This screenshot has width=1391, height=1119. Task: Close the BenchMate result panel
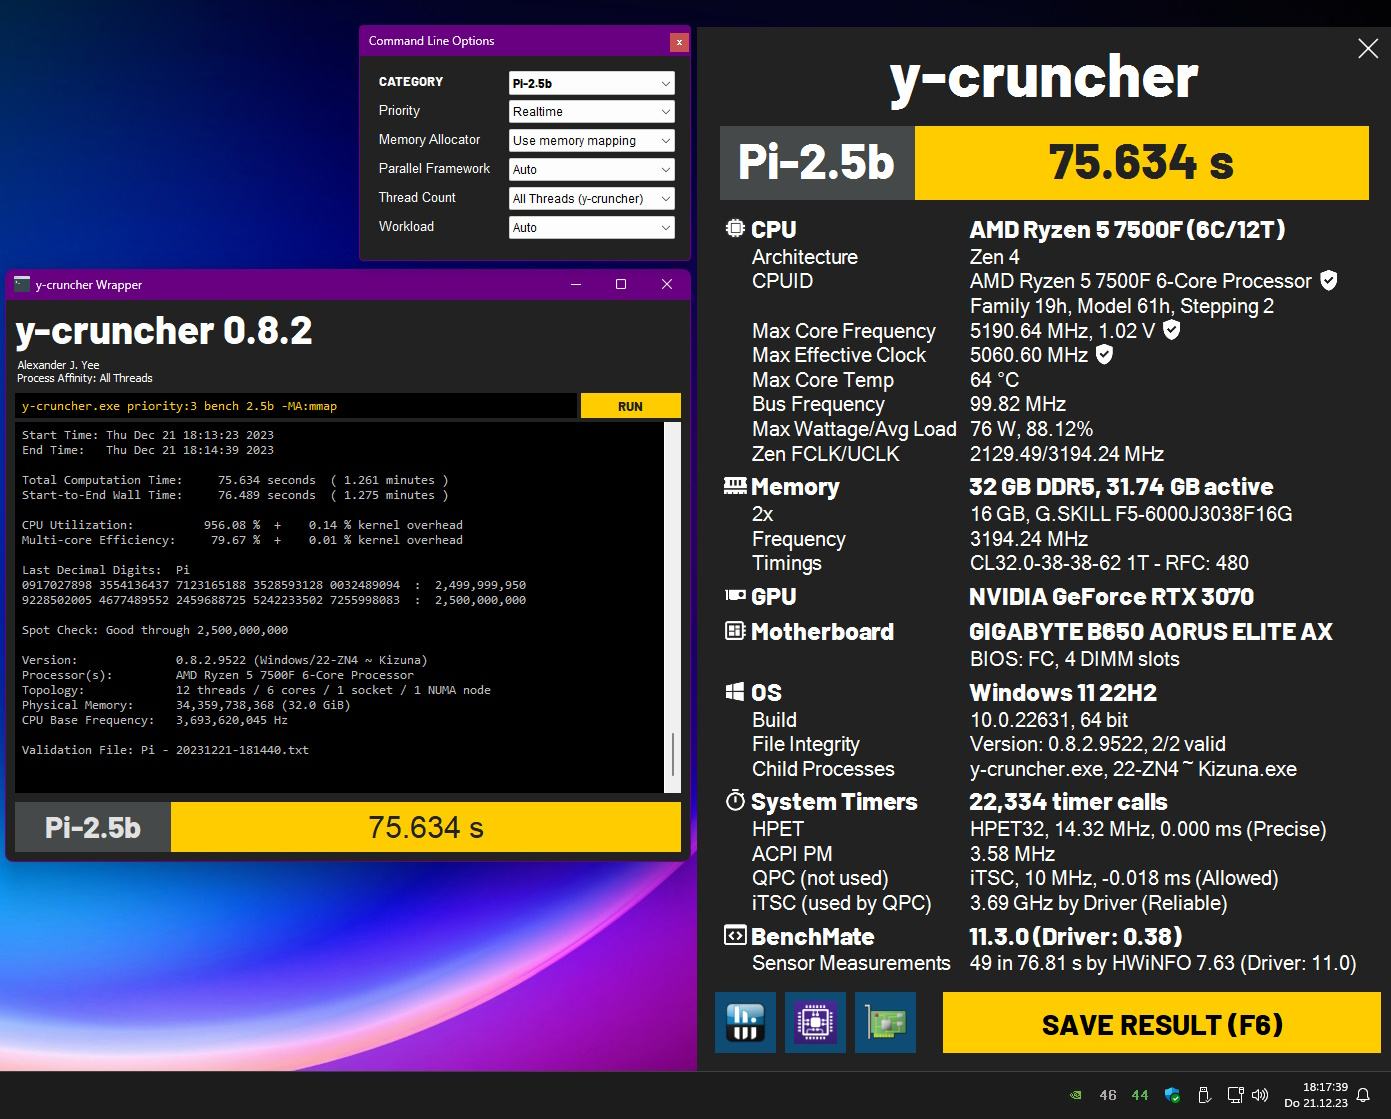pyautogui.click(x=1368, y=48)
